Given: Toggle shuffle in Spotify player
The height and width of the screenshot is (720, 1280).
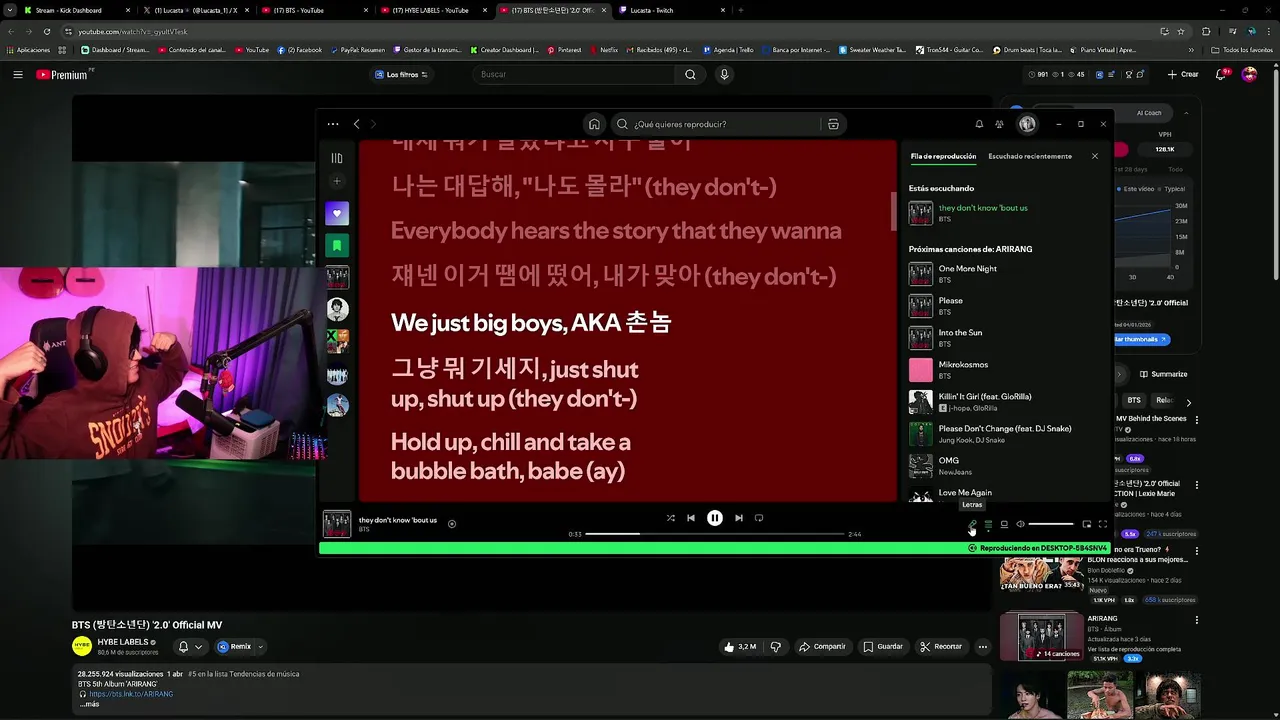Looking at the screenshot, I should 670,518.
